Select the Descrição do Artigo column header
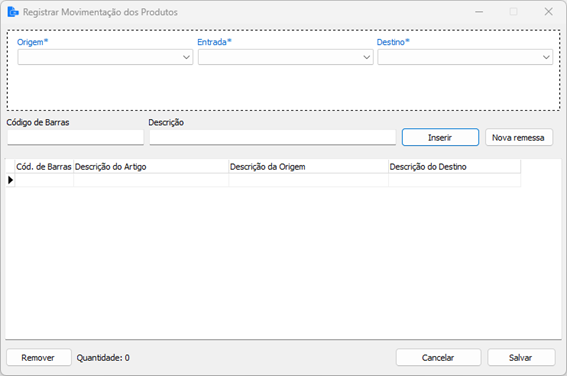 point(151,167)
